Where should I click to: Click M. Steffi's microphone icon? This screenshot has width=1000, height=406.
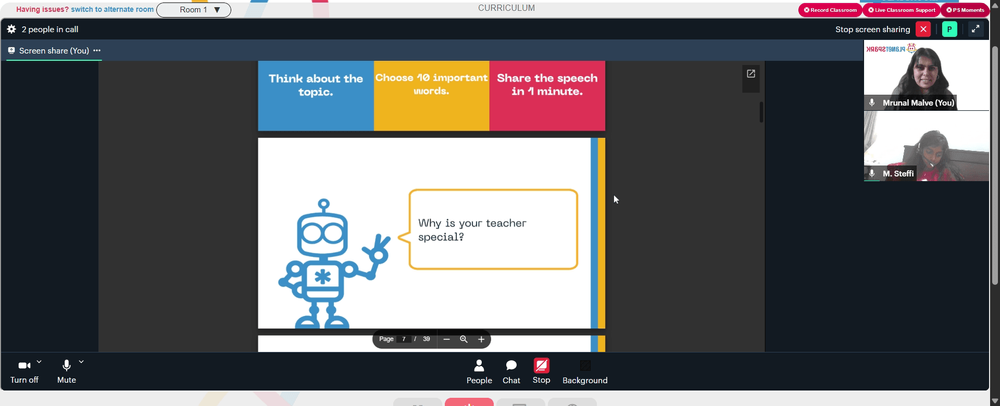tap(872, 173)
